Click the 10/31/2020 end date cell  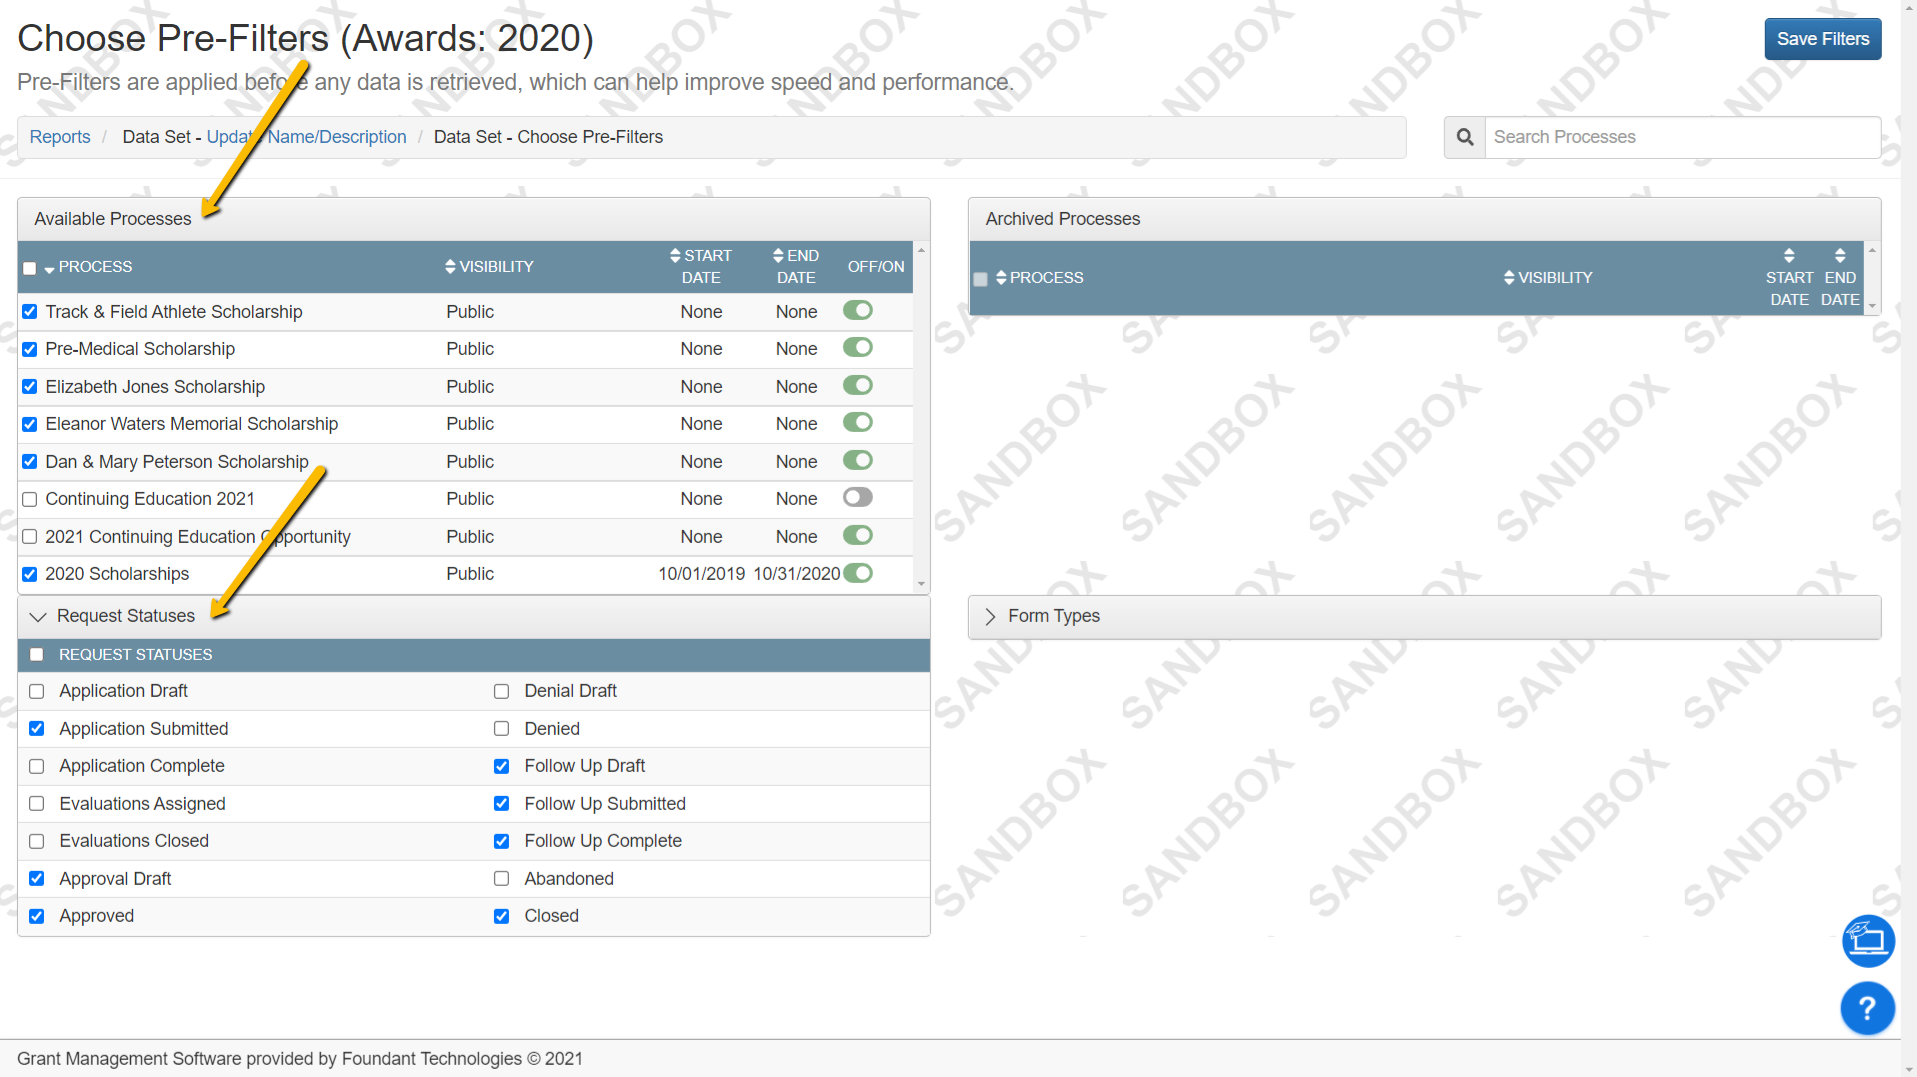coord(796,574)
